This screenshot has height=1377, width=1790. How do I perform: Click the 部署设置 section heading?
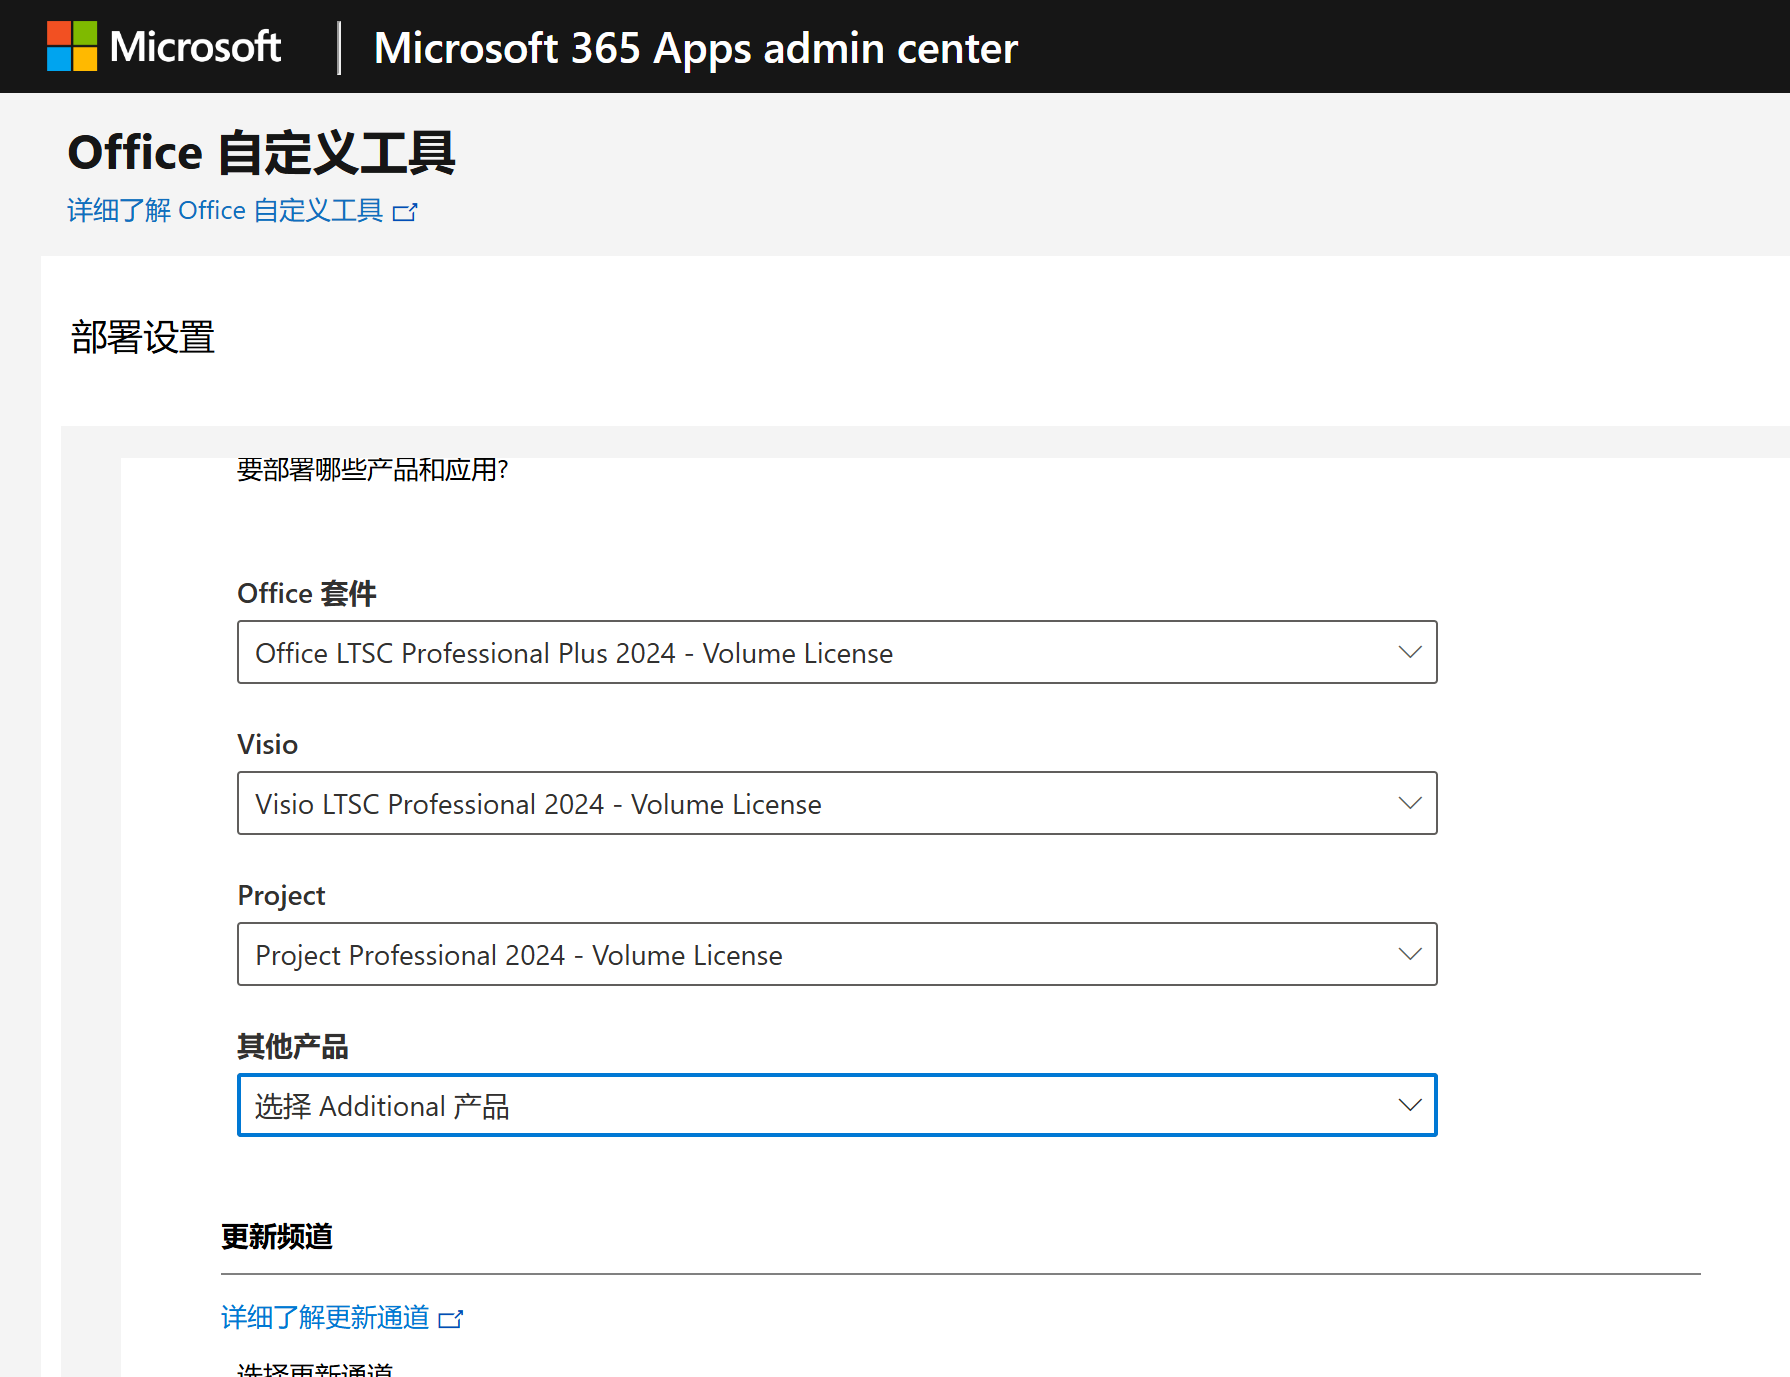[143, 337]
